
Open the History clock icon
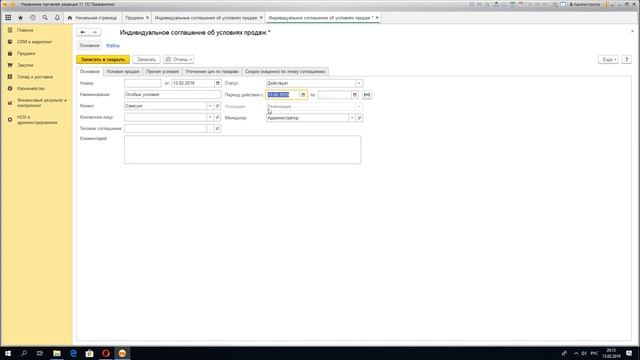33,18
